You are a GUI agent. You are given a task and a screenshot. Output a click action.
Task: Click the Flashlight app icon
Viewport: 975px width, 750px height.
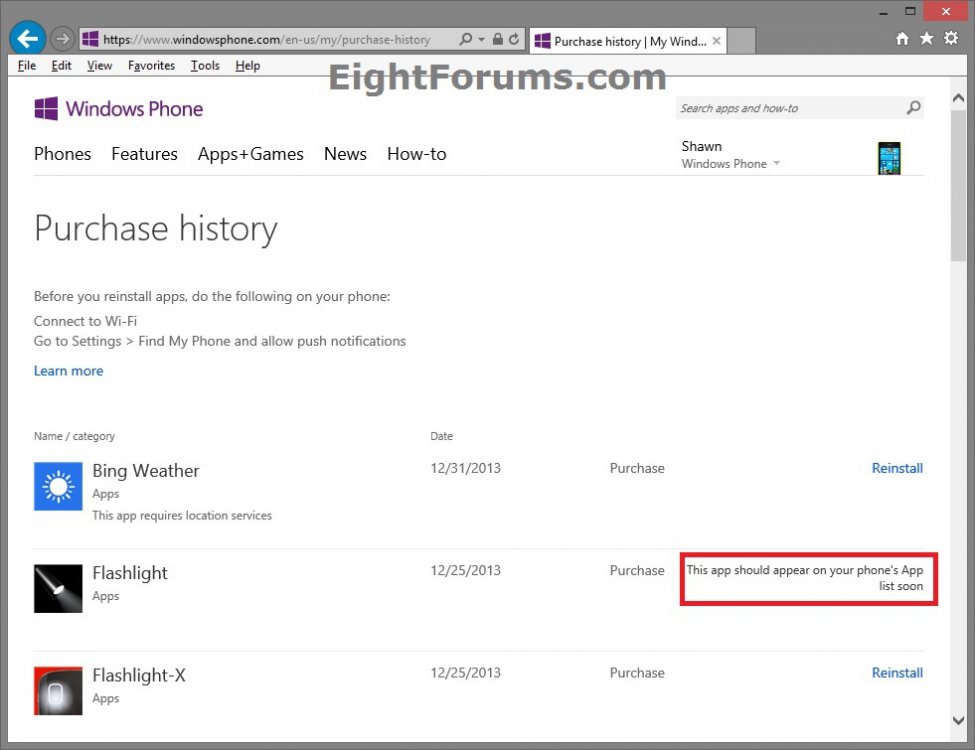58,588
